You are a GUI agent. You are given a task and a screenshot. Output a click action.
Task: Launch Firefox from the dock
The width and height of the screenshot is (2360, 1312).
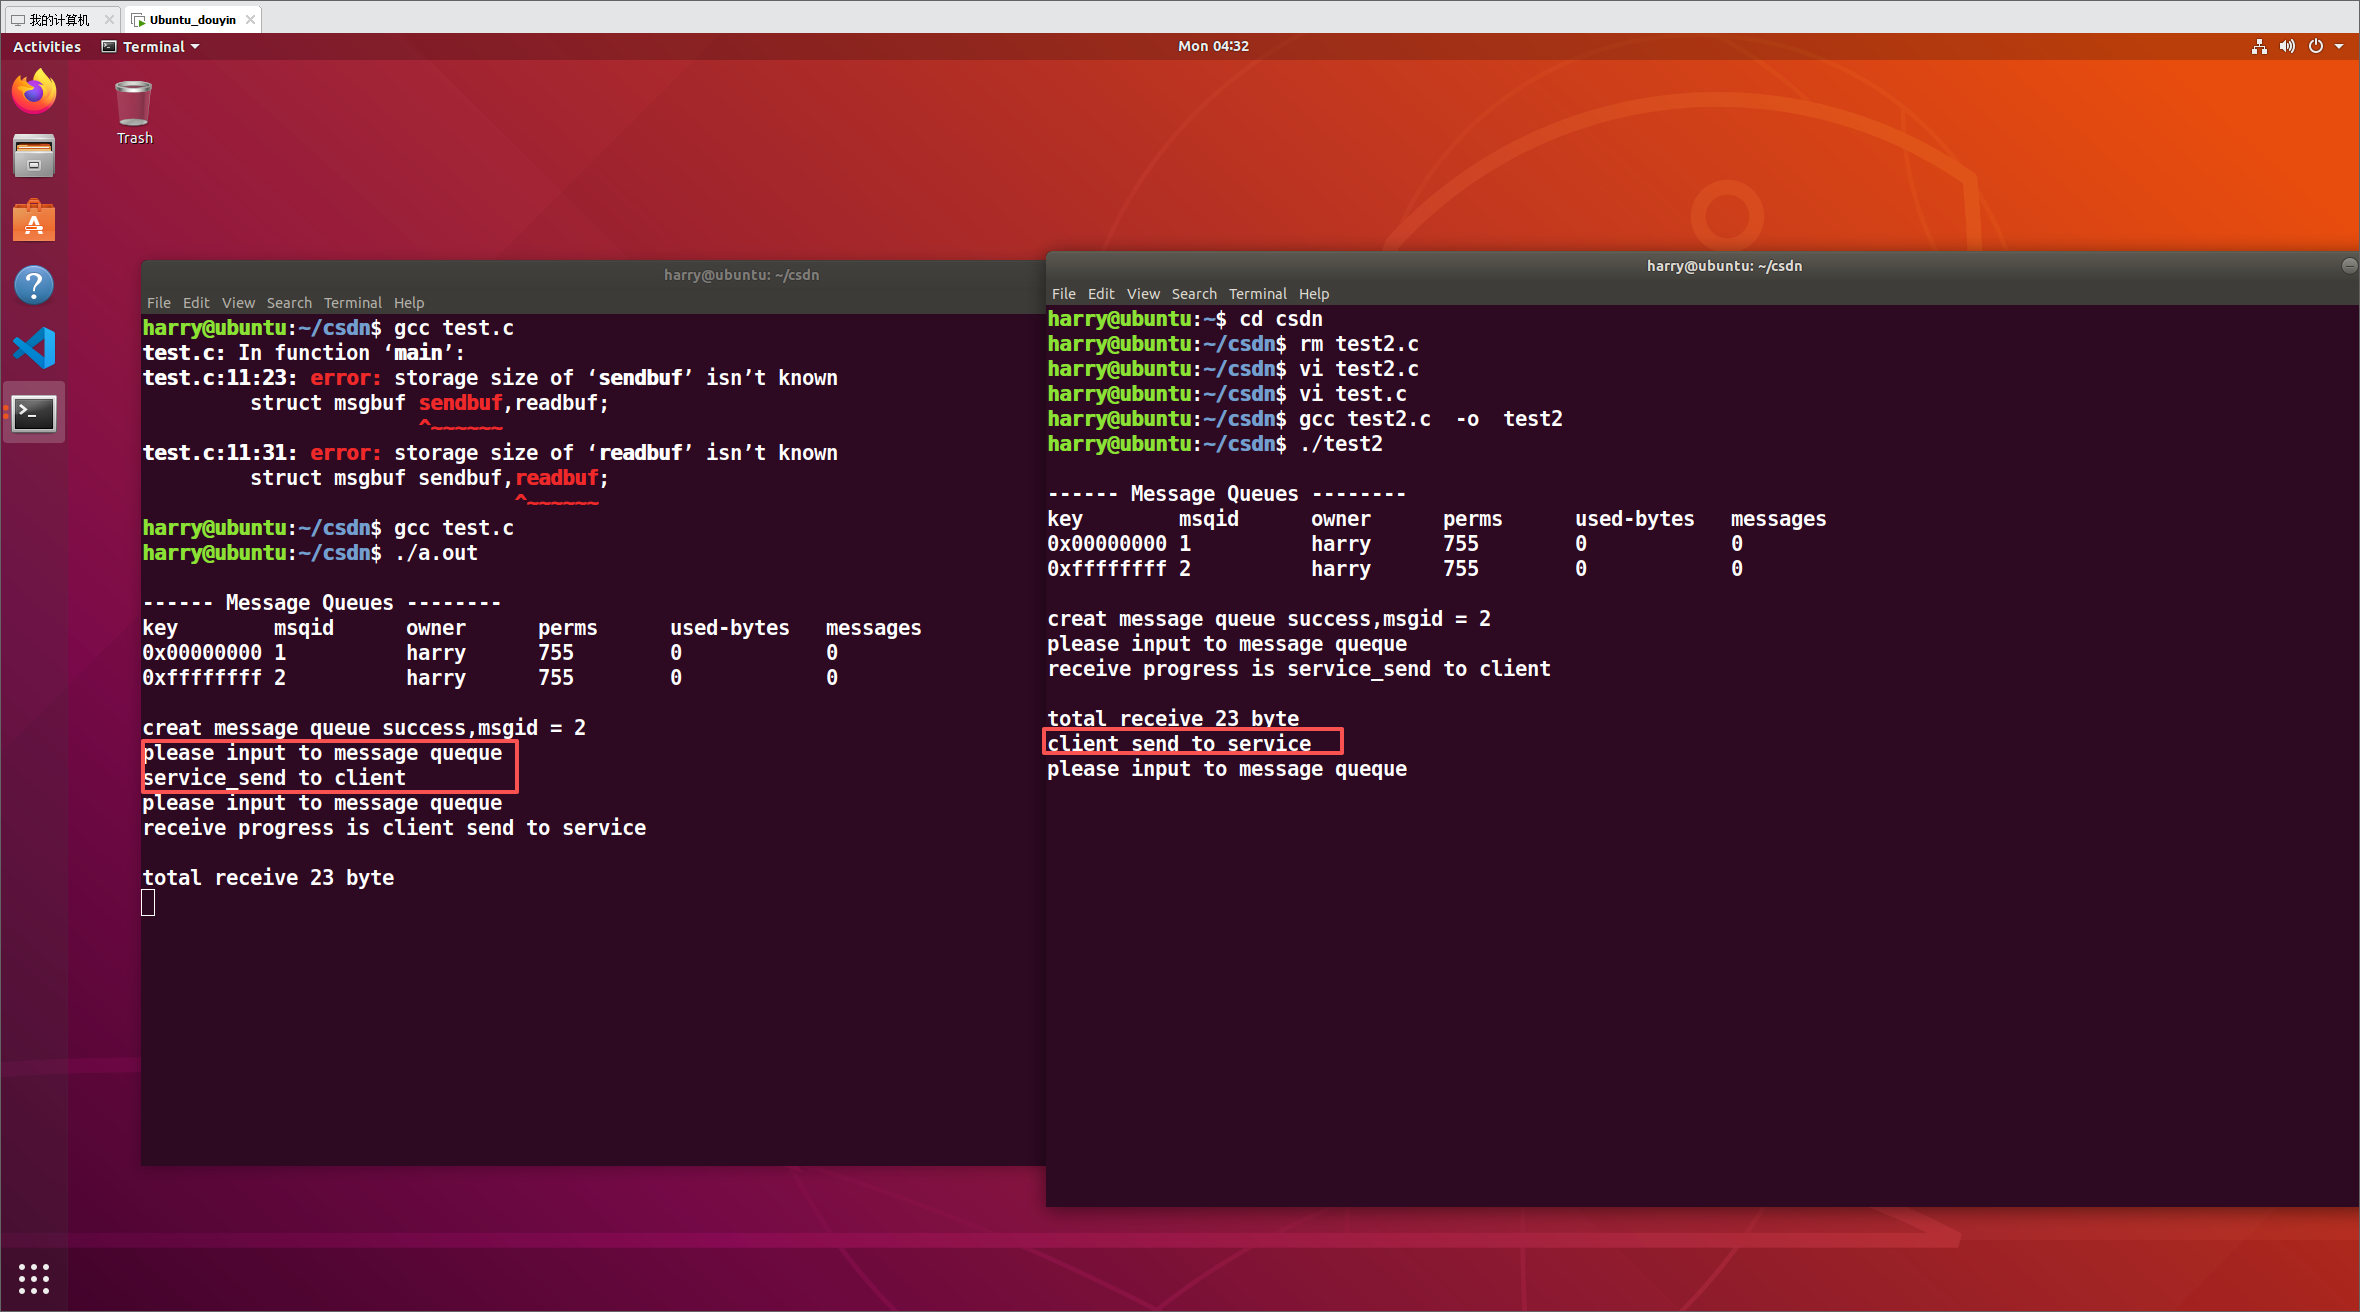[34, 93]
